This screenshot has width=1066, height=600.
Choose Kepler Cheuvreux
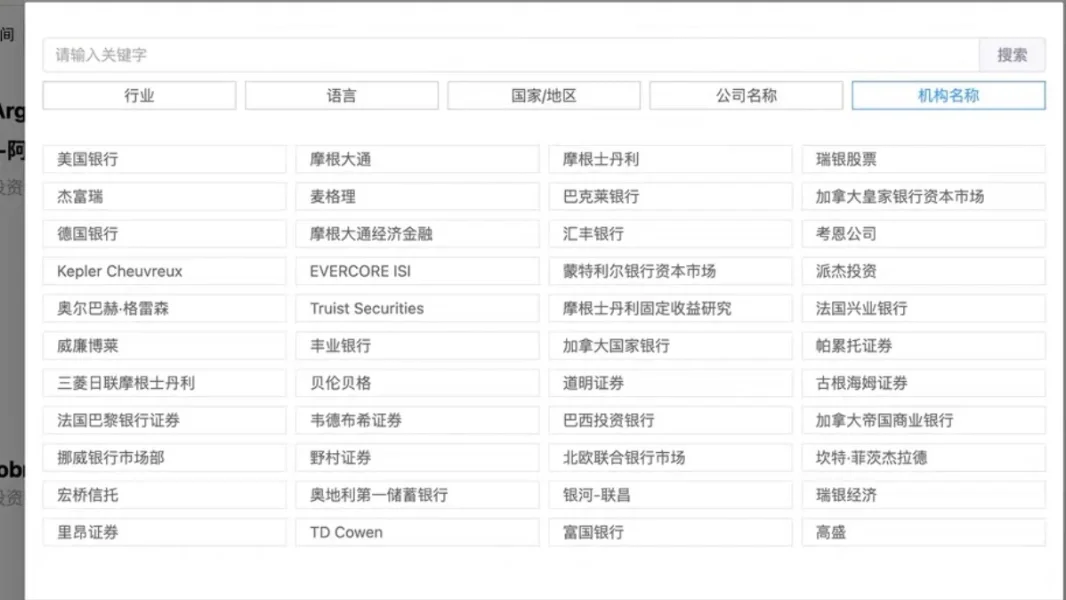coord(165,272)
